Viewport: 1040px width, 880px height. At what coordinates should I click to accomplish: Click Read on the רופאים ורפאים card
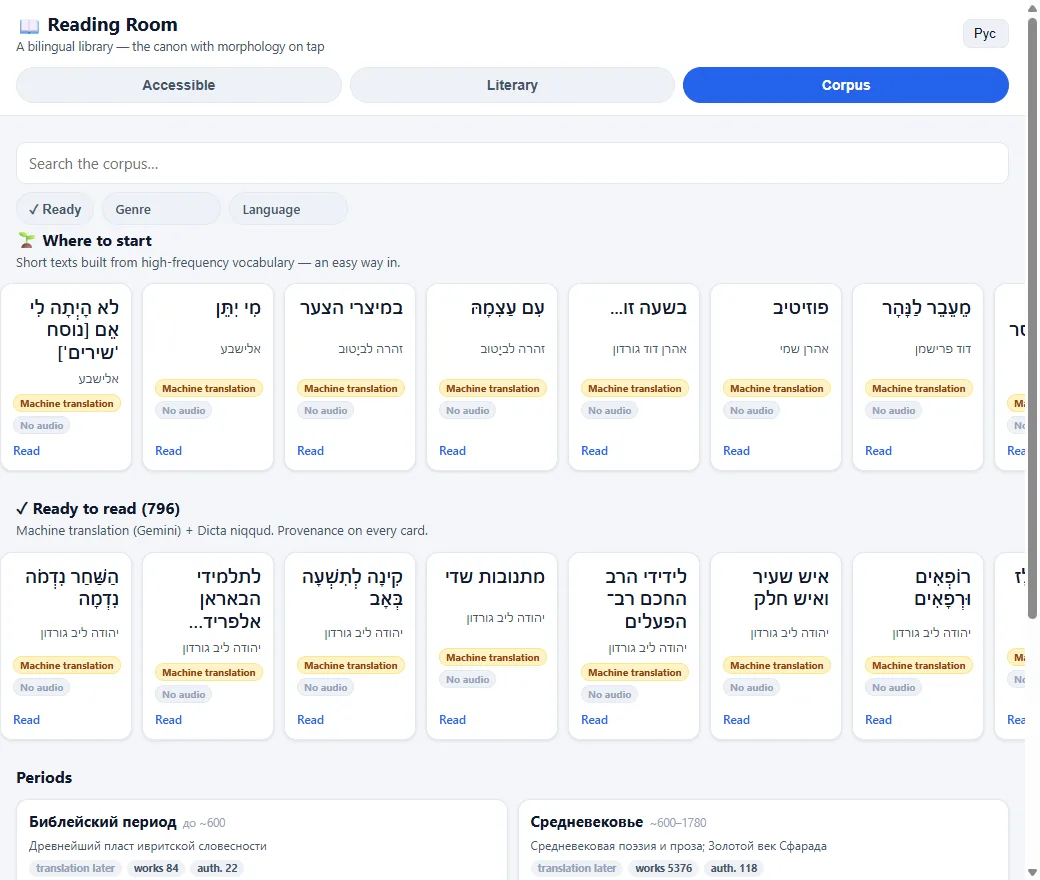click(x=878, y=720)
